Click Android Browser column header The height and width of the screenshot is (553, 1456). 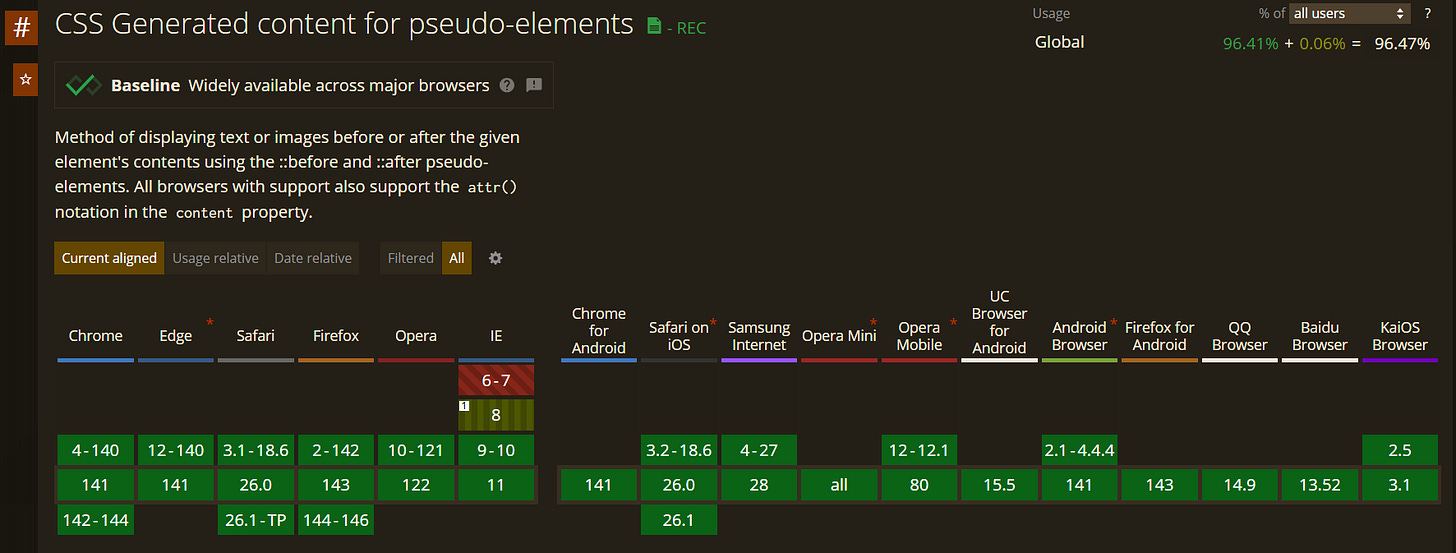click(1079, 336)
